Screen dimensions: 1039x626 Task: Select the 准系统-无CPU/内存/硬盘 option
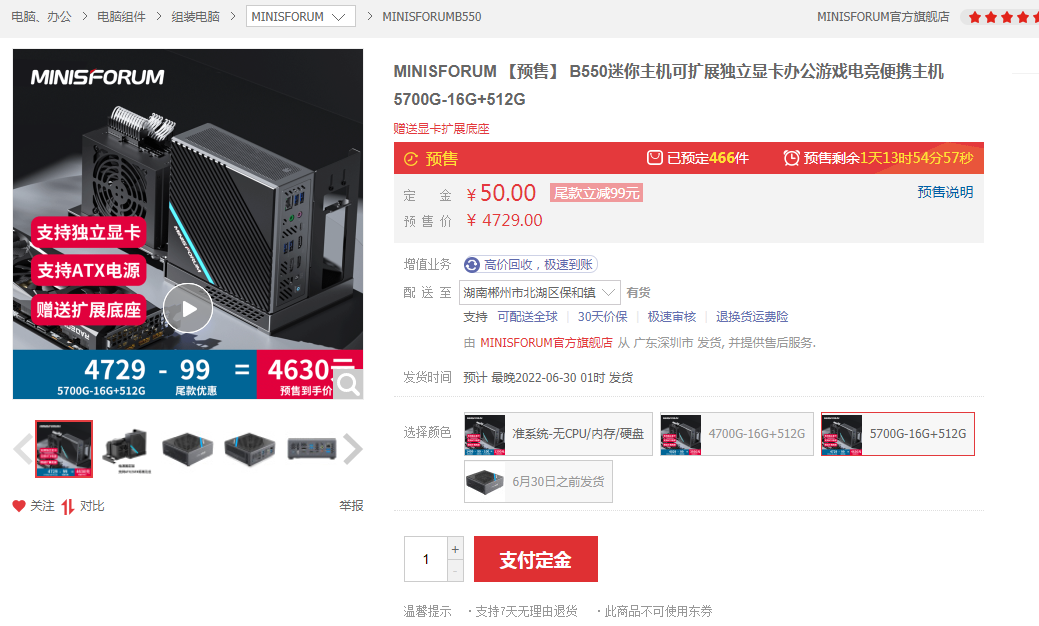(x=558, y=434)
